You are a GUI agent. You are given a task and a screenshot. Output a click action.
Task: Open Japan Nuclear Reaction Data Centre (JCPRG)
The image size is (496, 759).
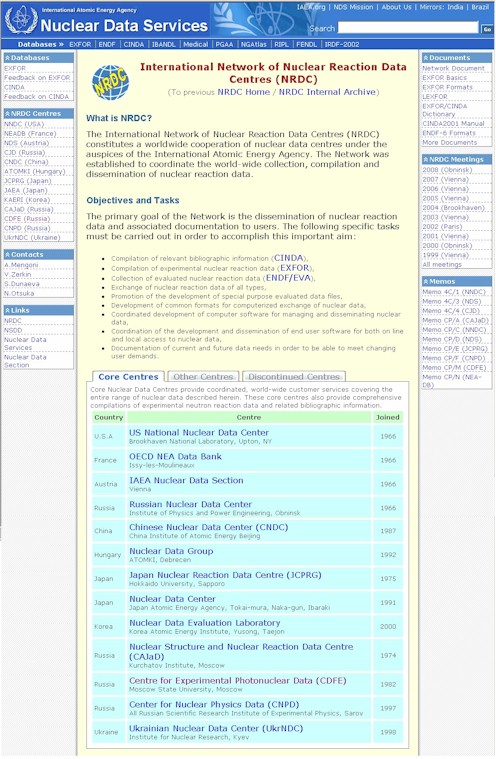click(x=225, y=575)
